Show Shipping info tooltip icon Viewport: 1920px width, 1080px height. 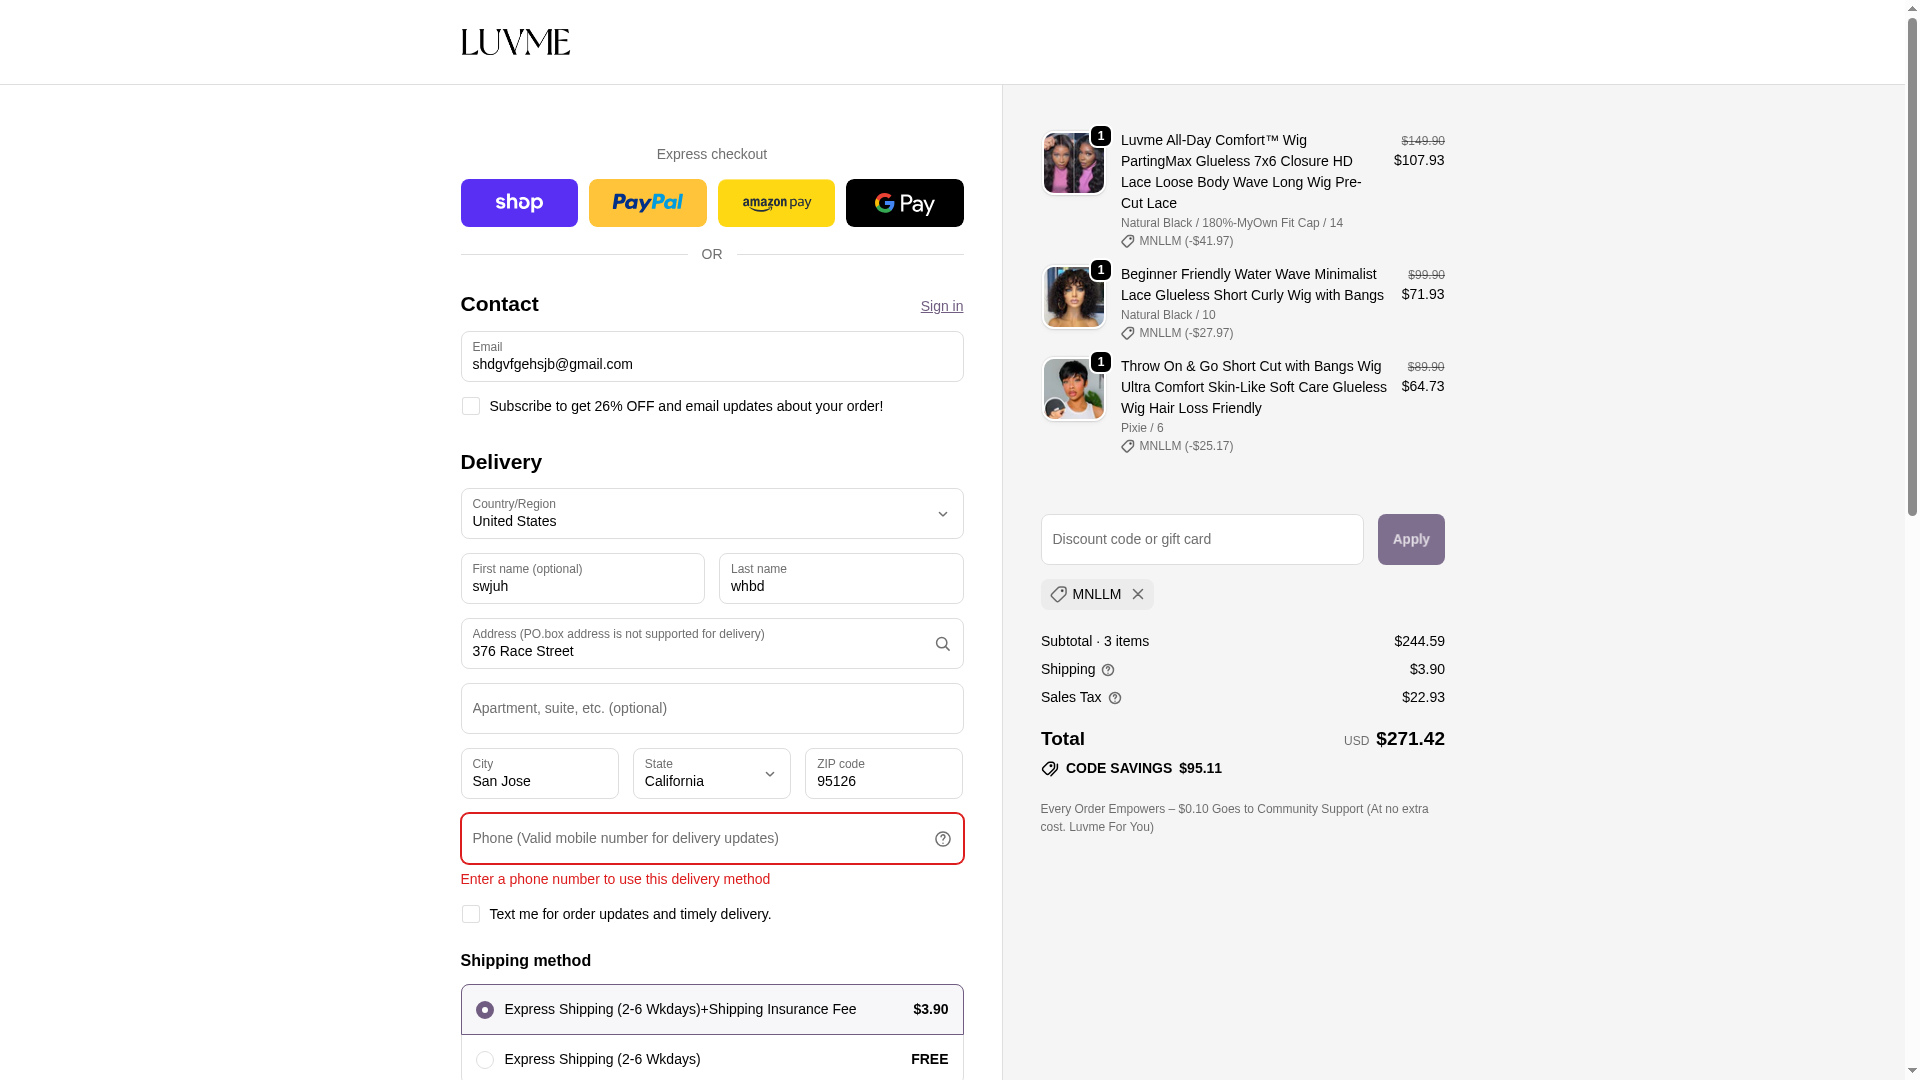1108,670
